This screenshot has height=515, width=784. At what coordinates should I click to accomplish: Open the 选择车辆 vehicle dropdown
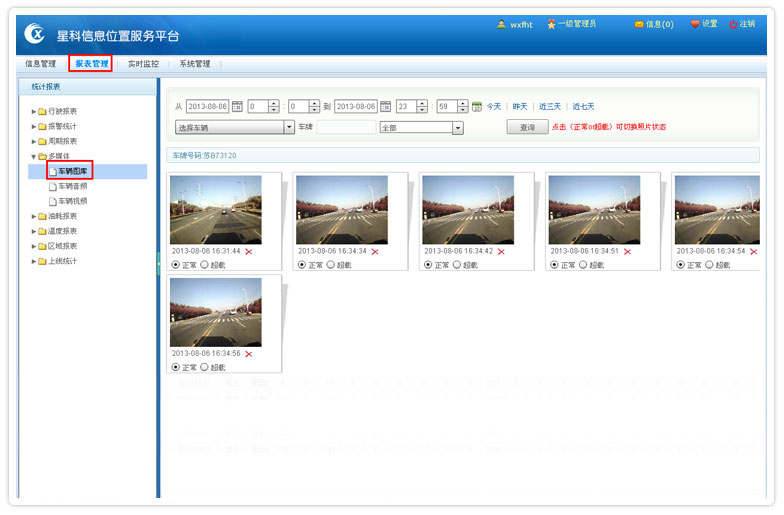[289, 128]
